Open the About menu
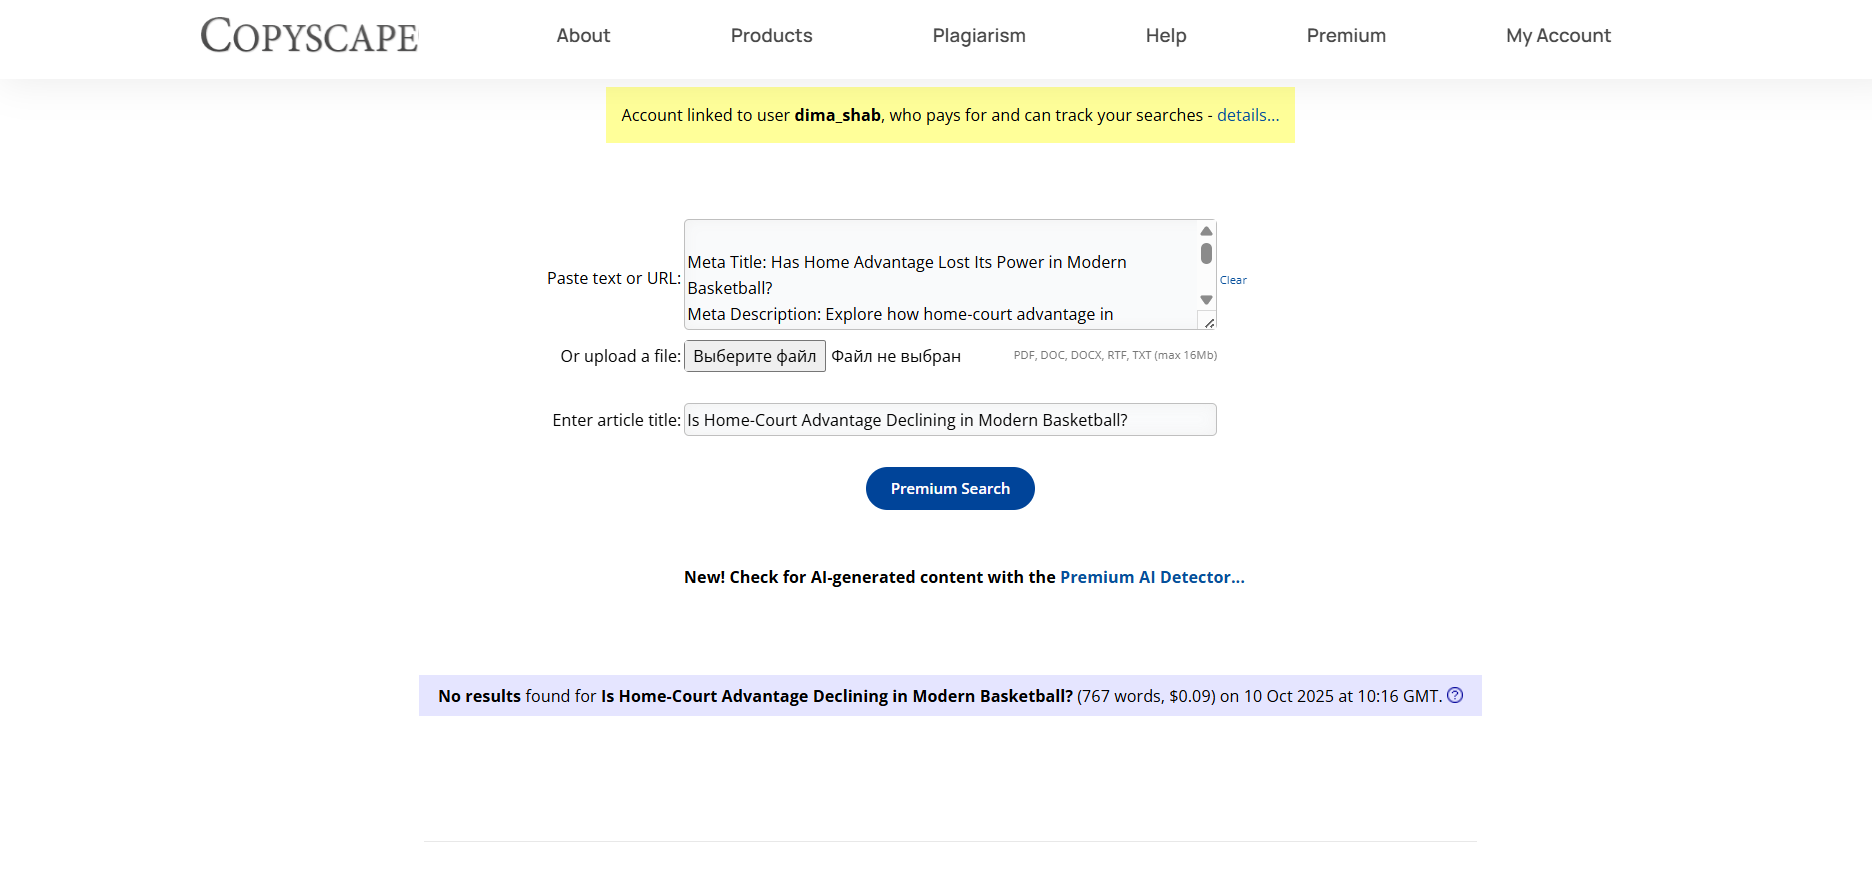 [583, 36]
